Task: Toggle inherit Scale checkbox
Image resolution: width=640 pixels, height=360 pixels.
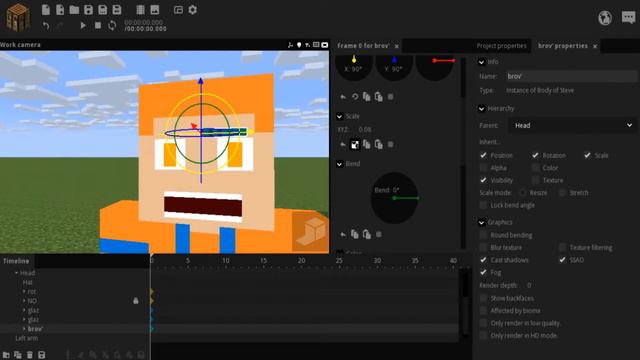Action: [587, 155]
